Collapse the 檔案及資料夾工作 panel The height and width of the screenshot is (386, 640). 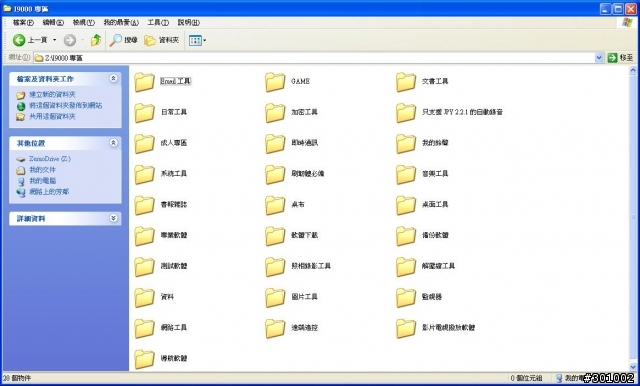click(x=113, y=78)
